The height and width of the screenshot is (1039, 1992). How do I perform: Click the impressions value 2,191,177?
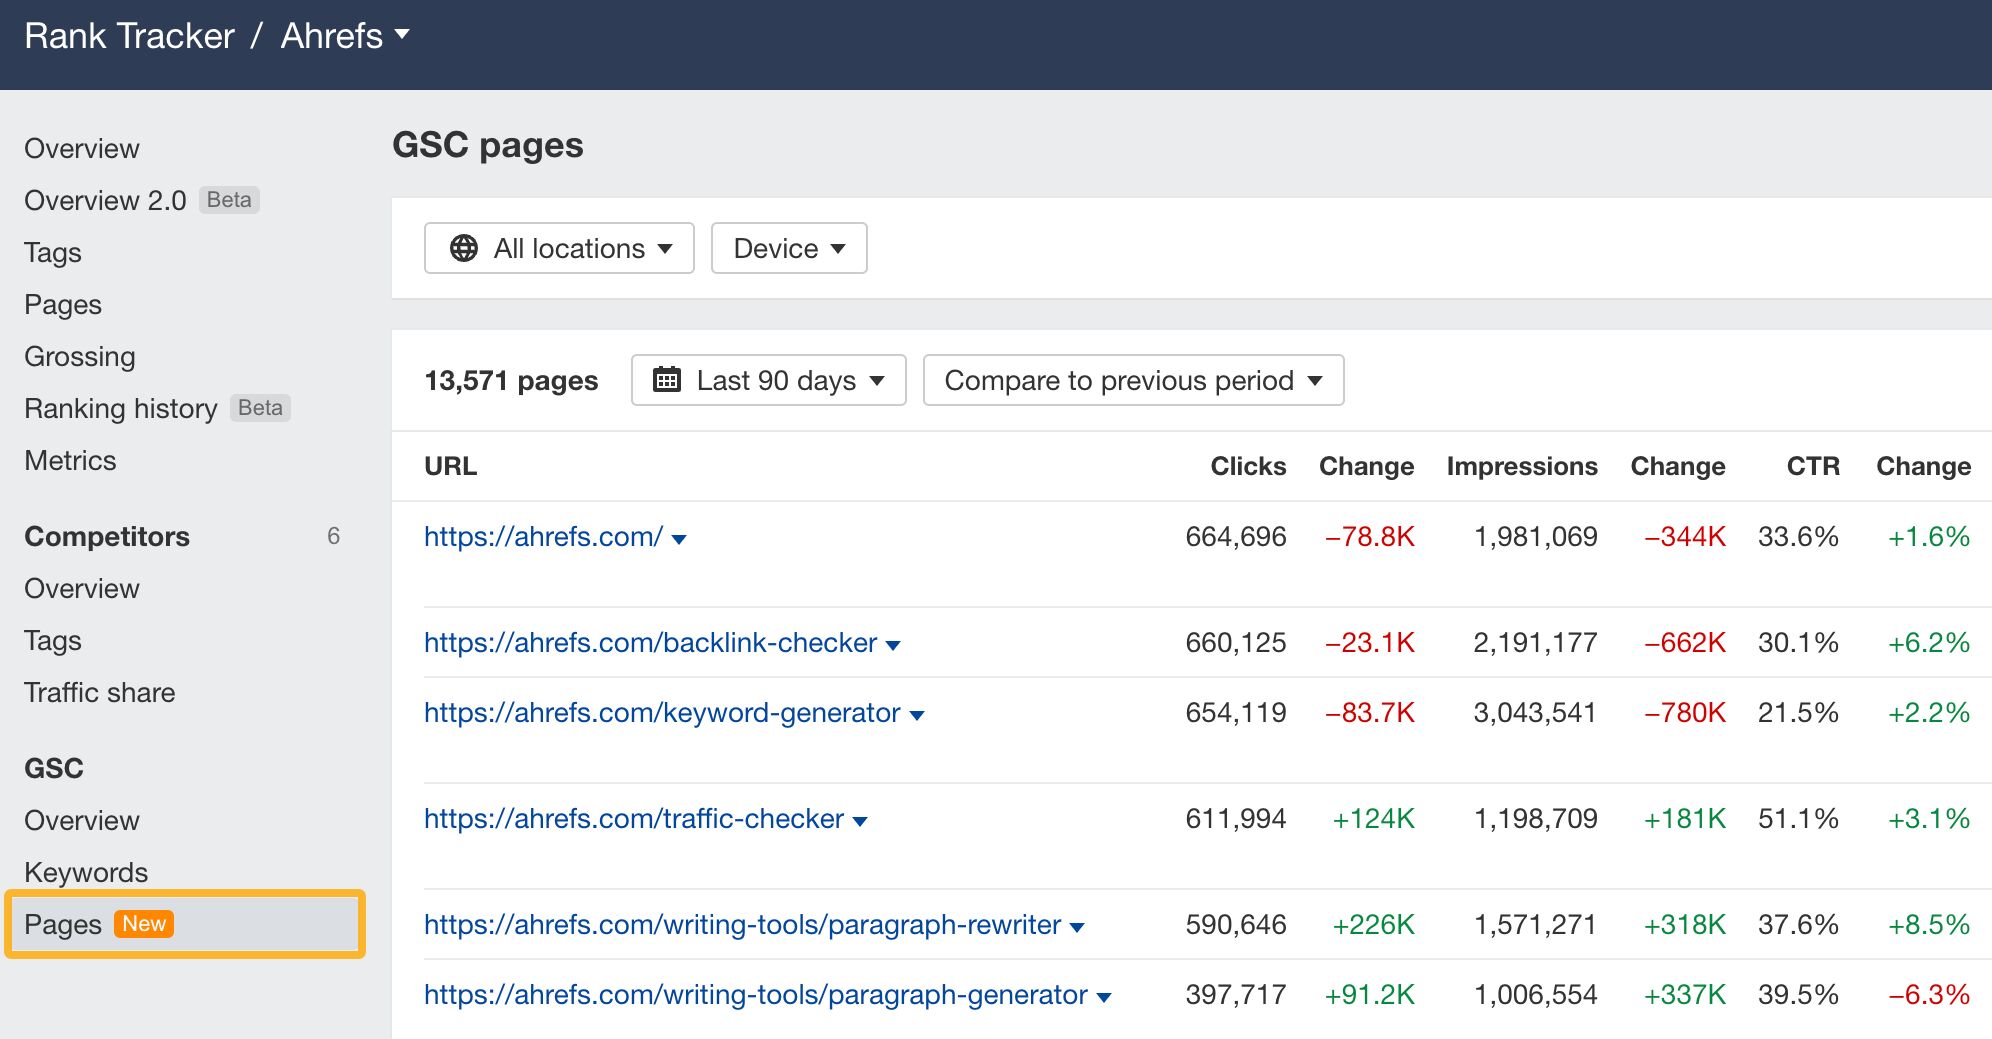[x=1535, y=642]
